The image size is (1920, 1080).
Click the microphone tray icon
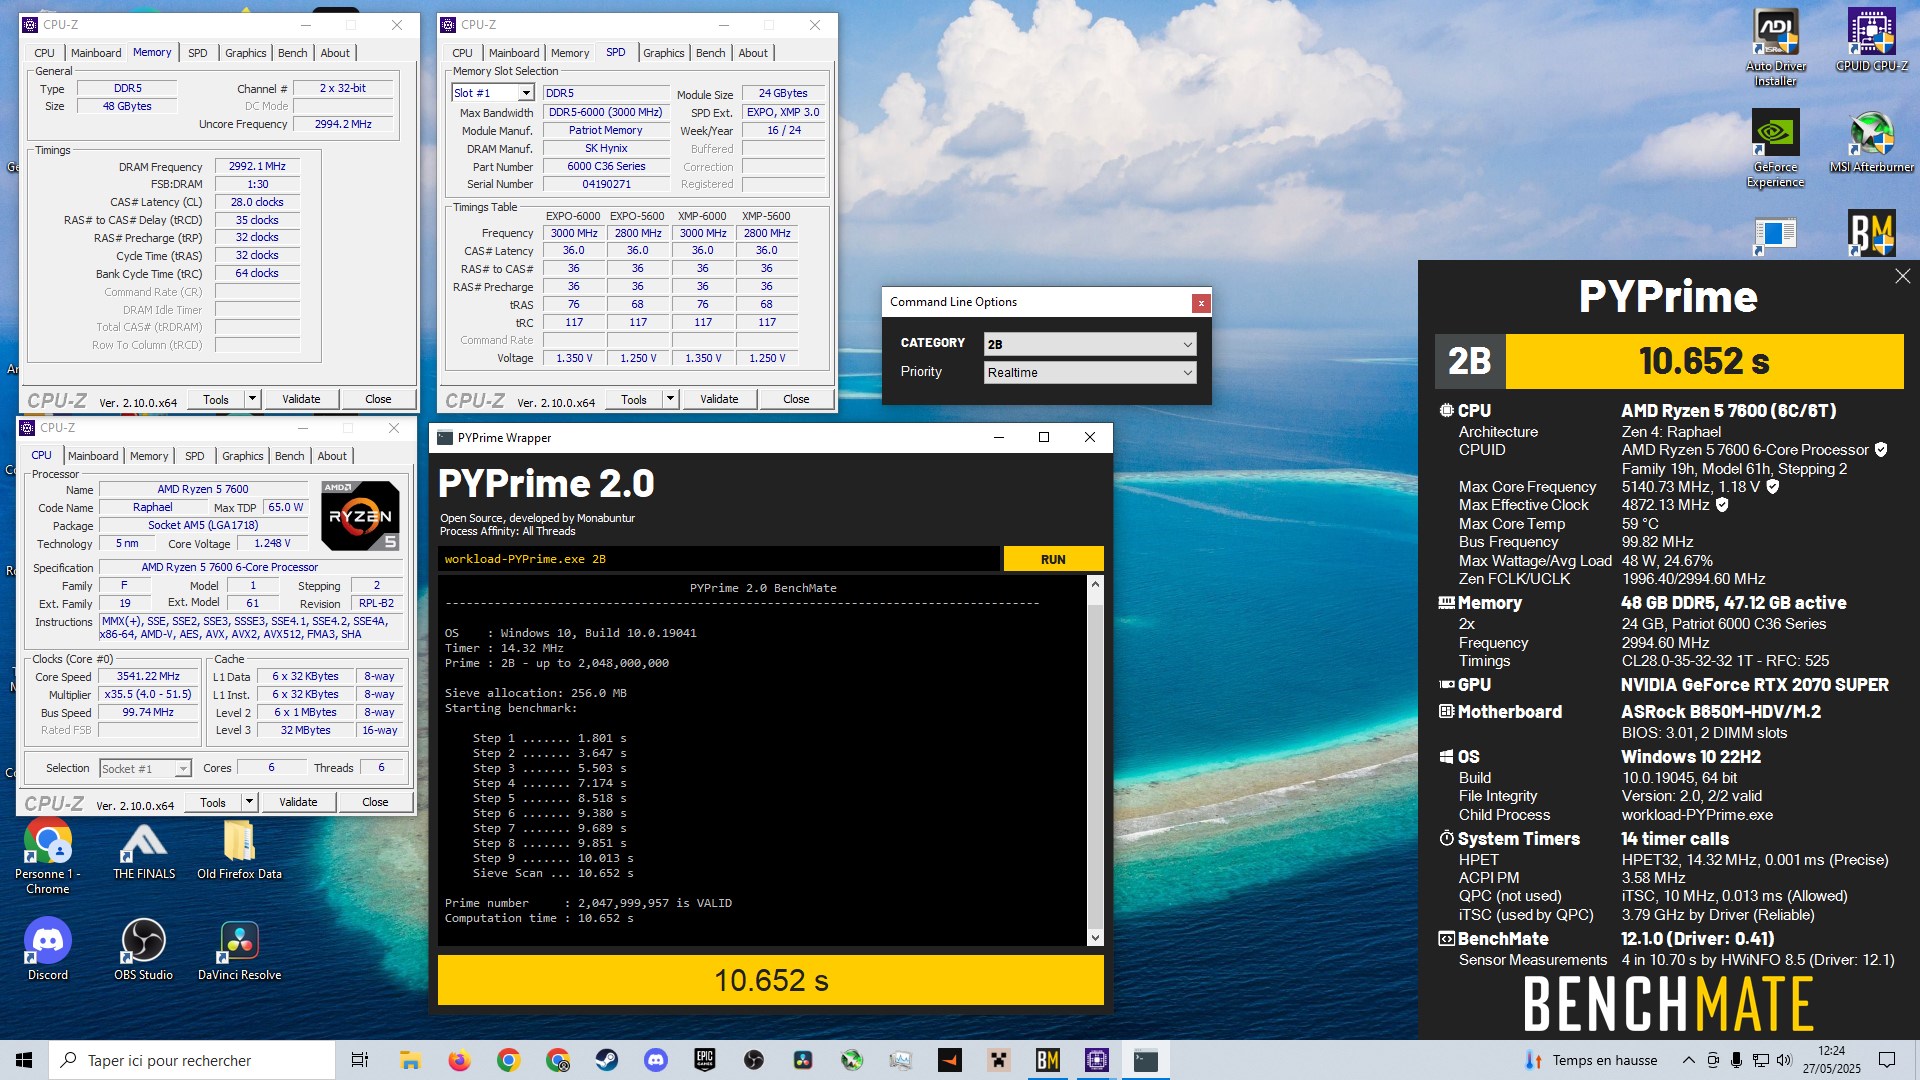1737,1060
